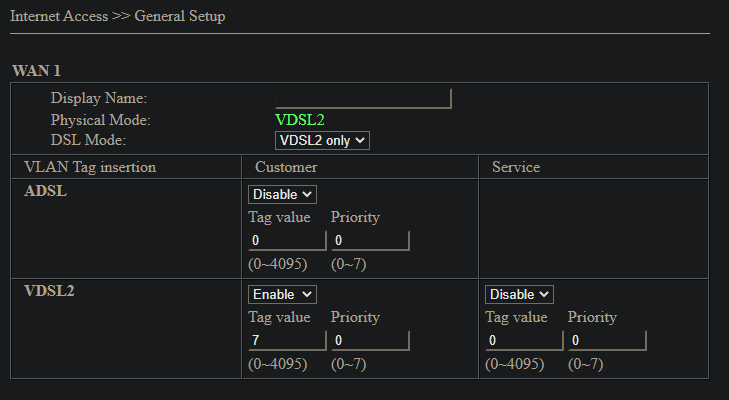Viewport: 729px width, 400px height.
Task: Click the bold VDSL2 row label
Action: [x=50, y=291]
